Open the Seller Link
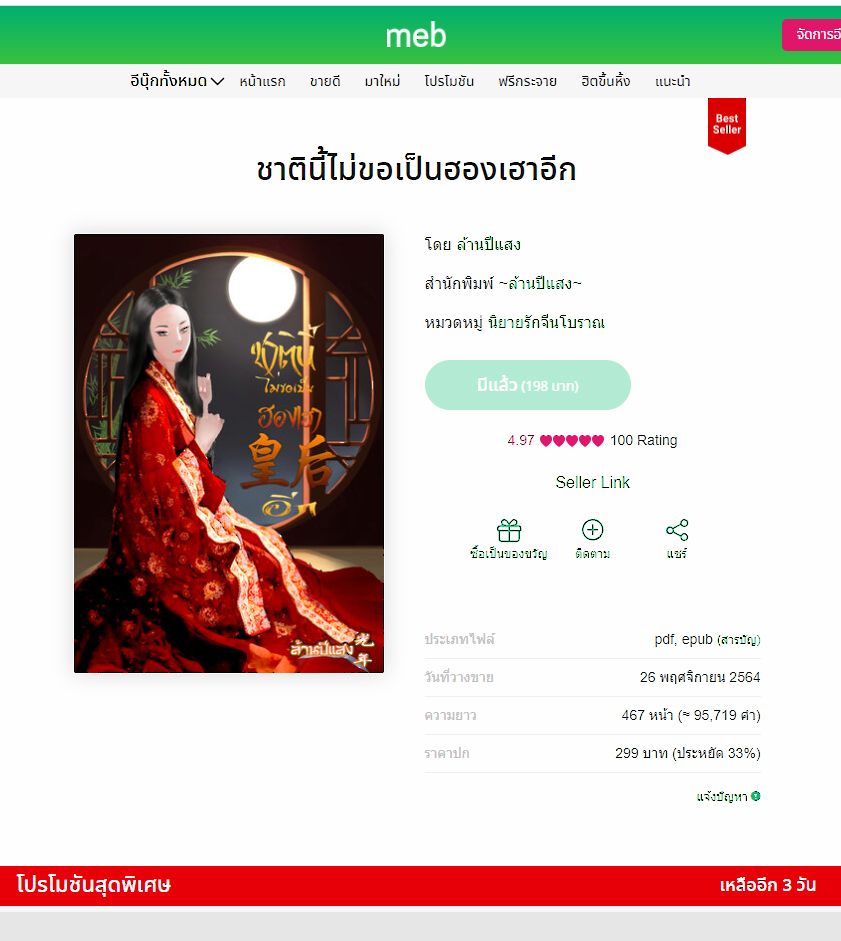The width and height of the screenshot is (841, 941). pyautogui.click(x=592, y=483)
